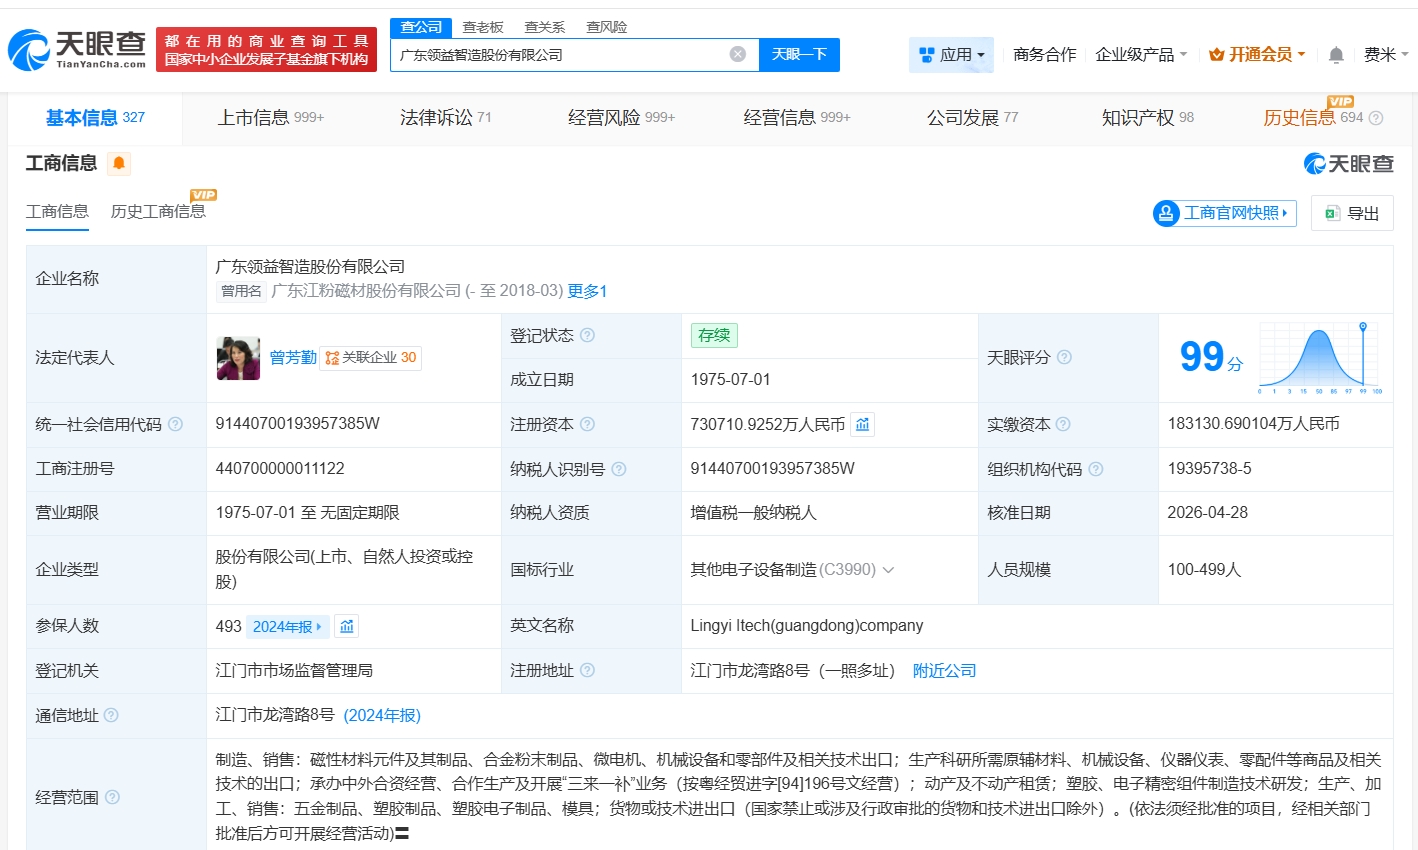Viewport: 1418px width, 850px height.
Task: Click the 天眼评分 distribution chart
Action: pyautogui.click(x=1320, y=358)
